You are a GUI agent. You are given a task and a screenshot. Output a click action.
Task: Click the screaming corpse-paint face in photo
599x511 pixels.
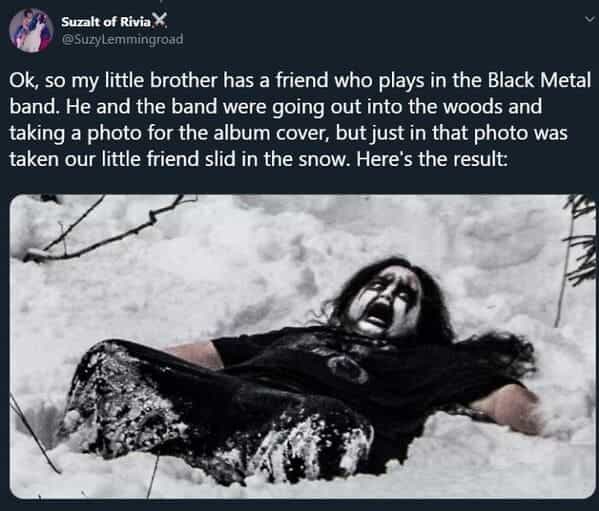pos(384,302)
